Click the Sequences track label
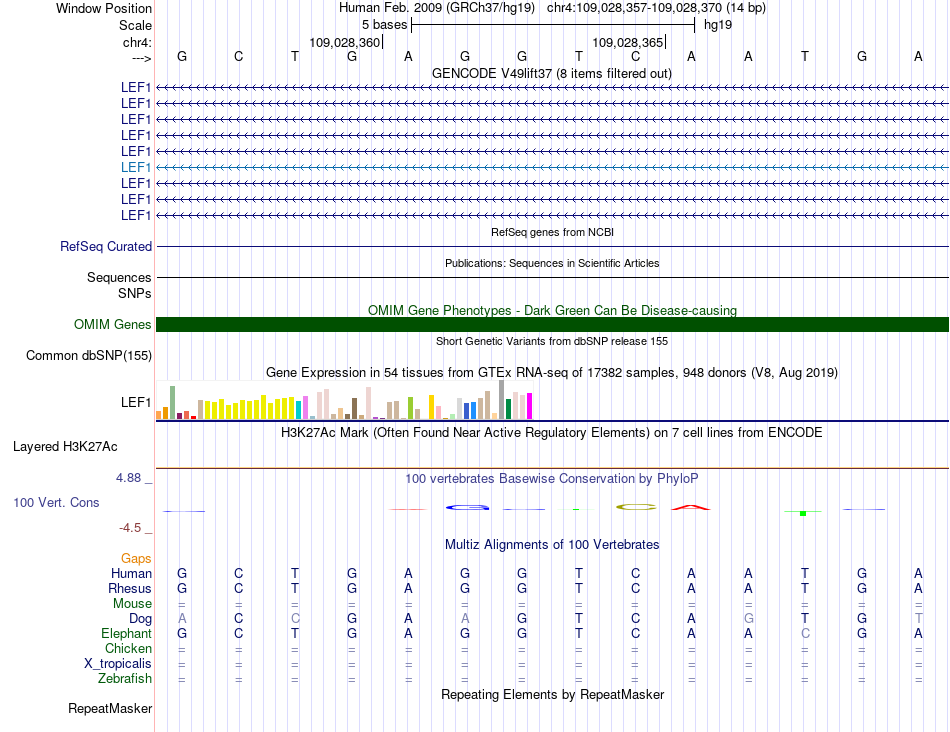Screen dimensions: 950x732 click(119, 278)
